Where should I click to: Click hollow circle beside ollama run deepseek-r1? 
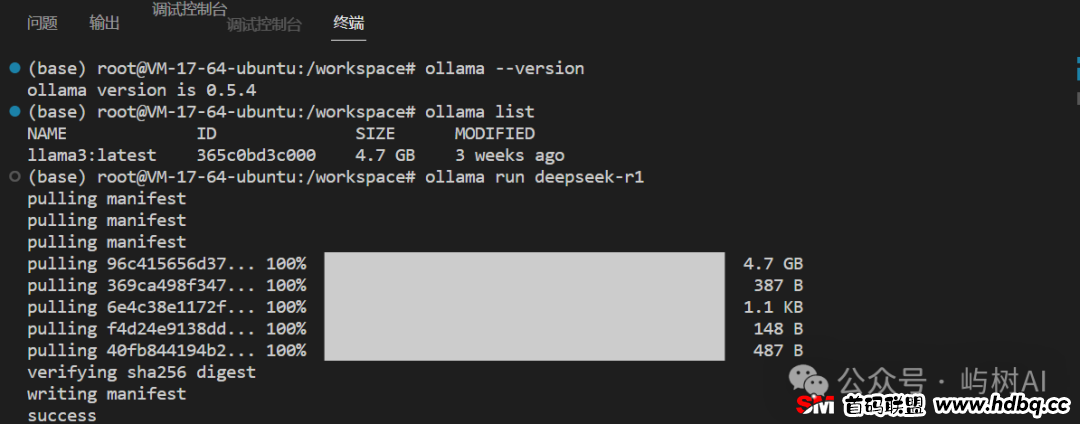[x=15, y=177]
